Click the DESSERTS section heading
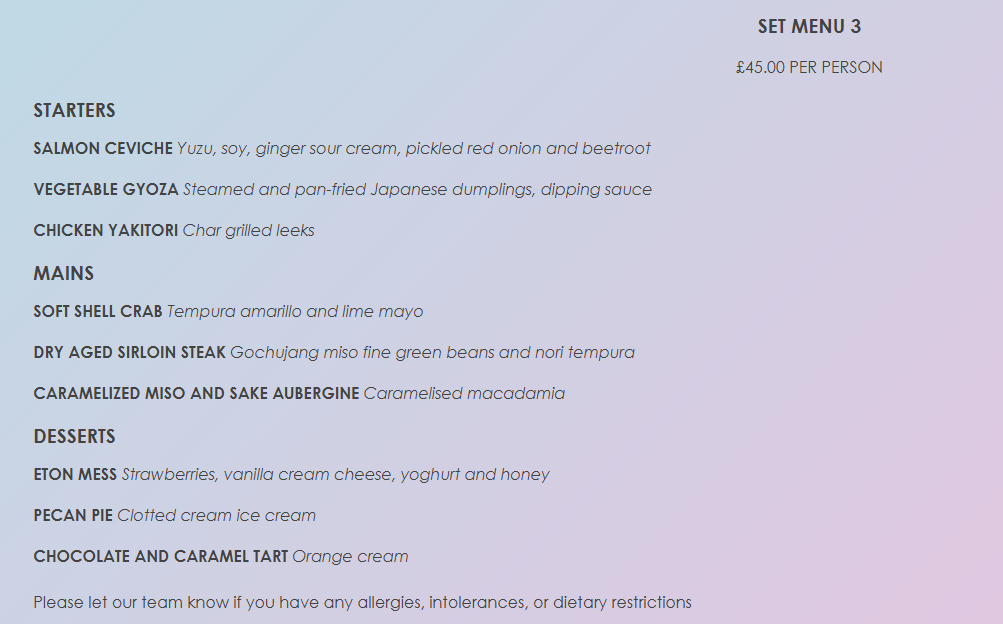This screenshot has height=624, width=1003. pyautogui.click(x=74, y=437)
